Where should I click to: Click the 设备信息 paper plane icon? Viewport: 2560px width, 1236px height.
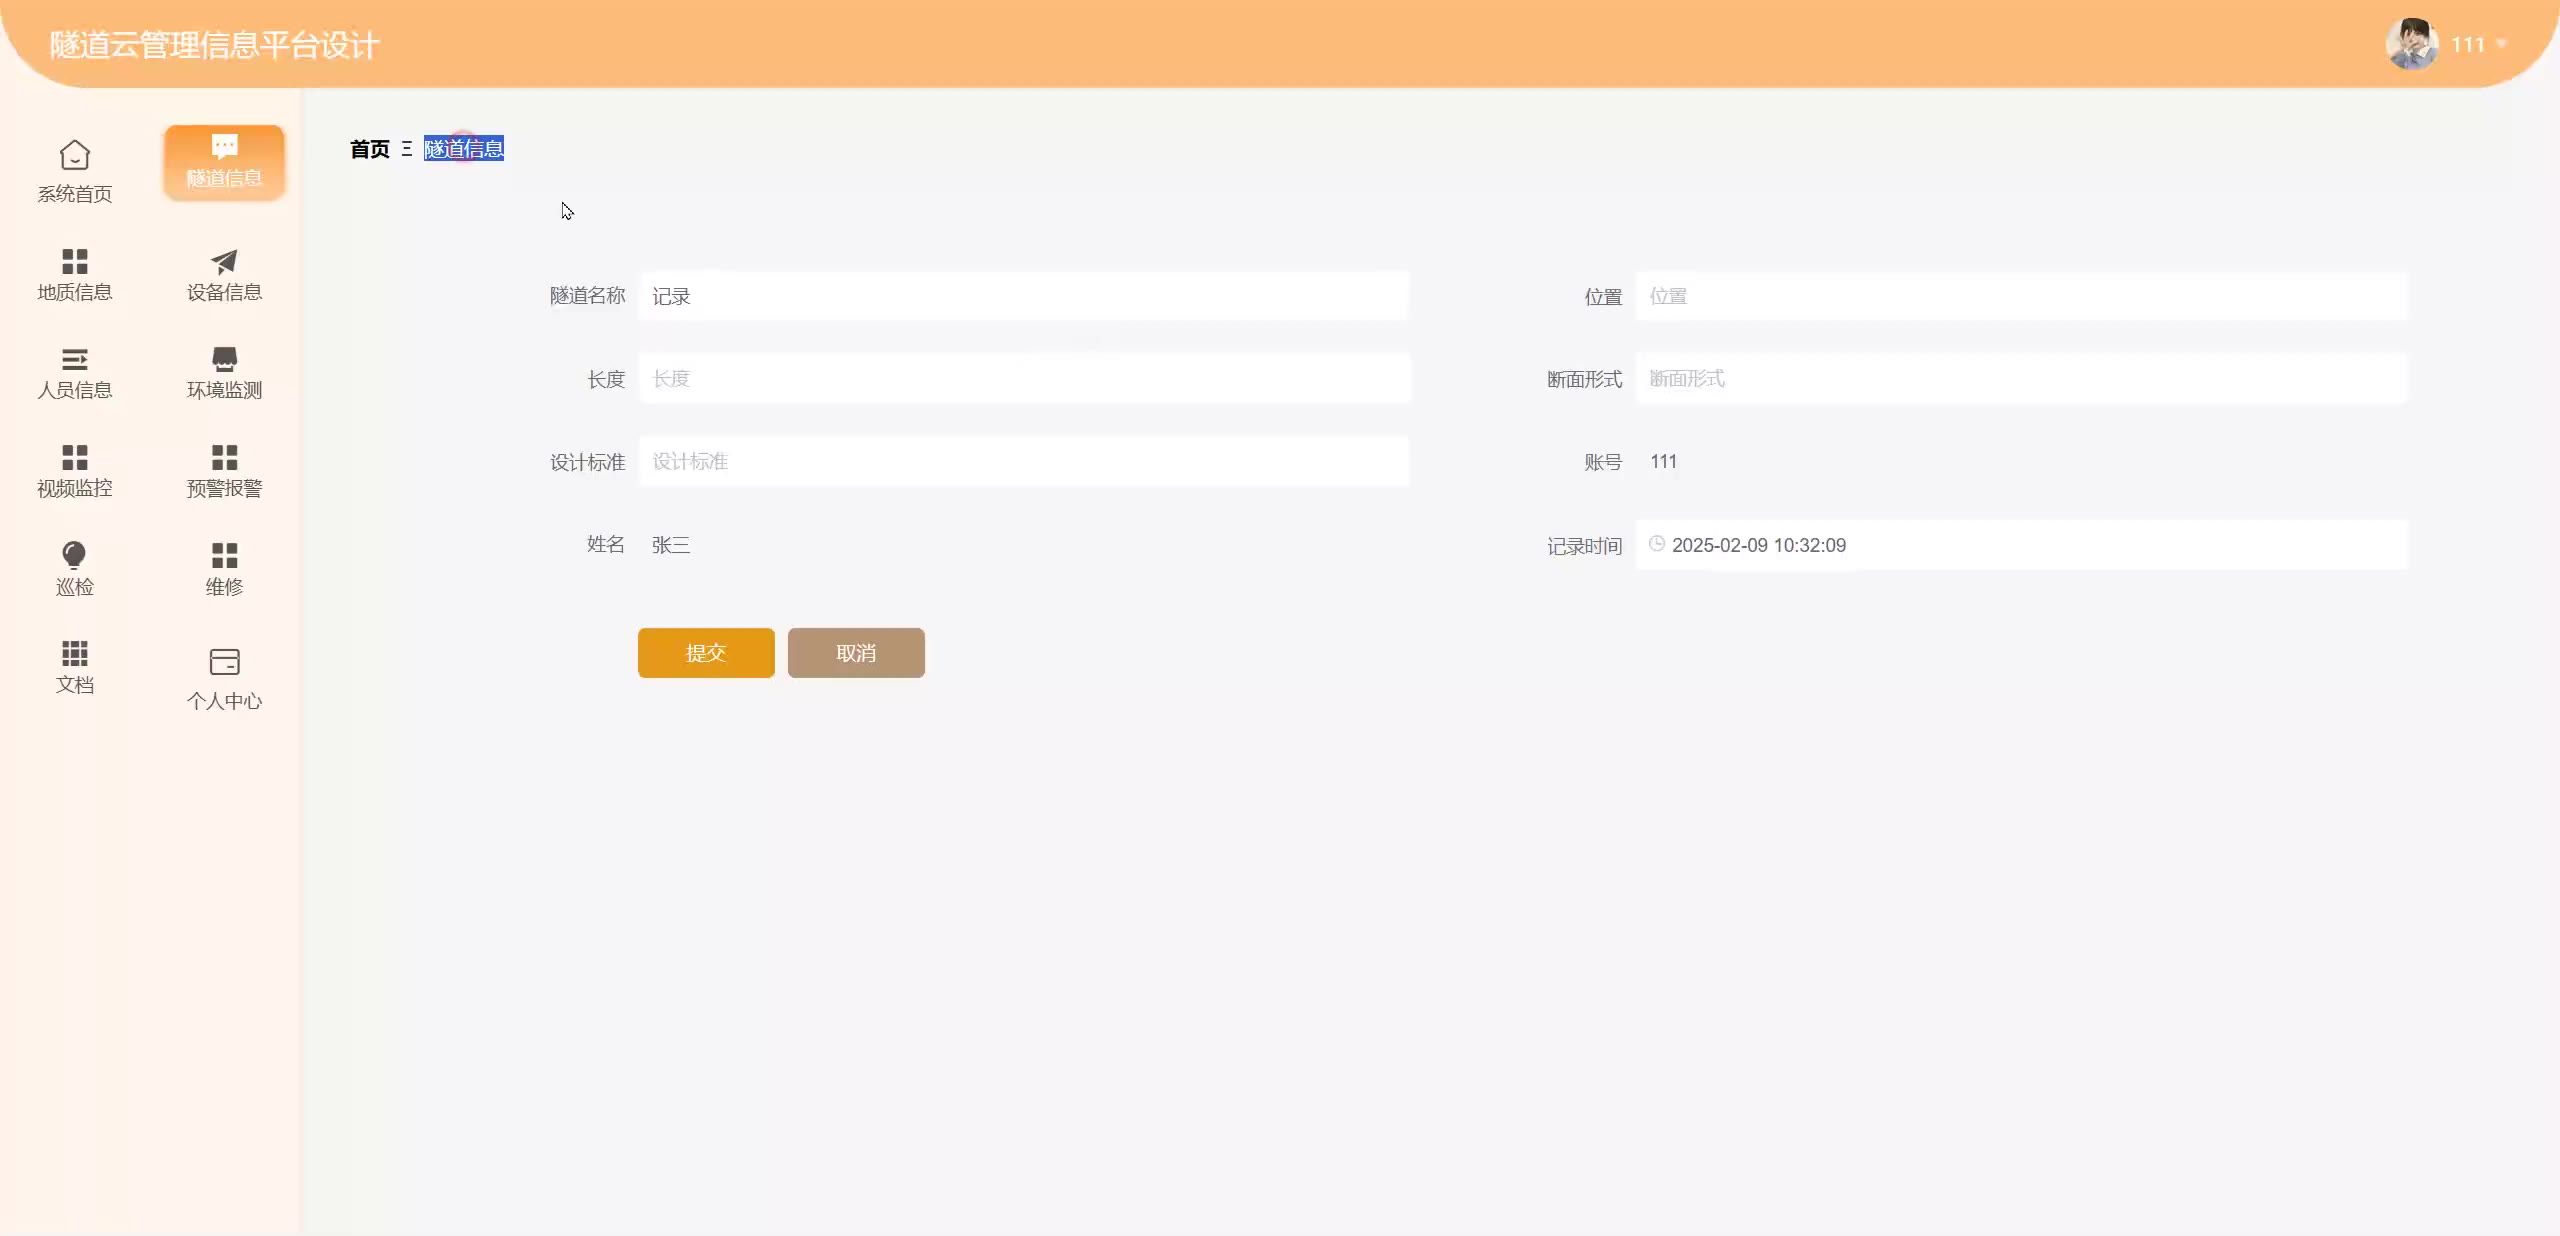[224, 261]
